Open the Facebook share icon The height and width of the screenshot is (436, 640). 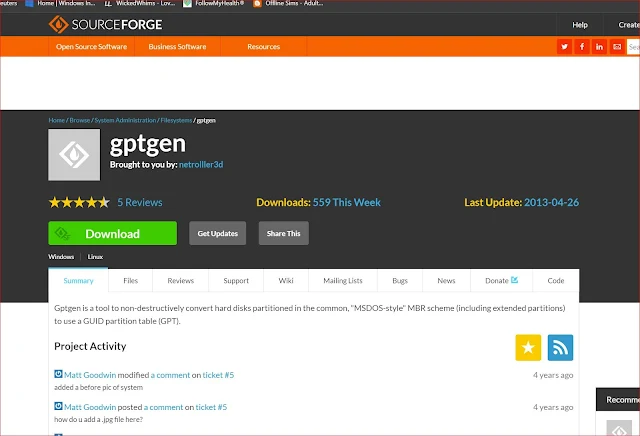(582, 47)
